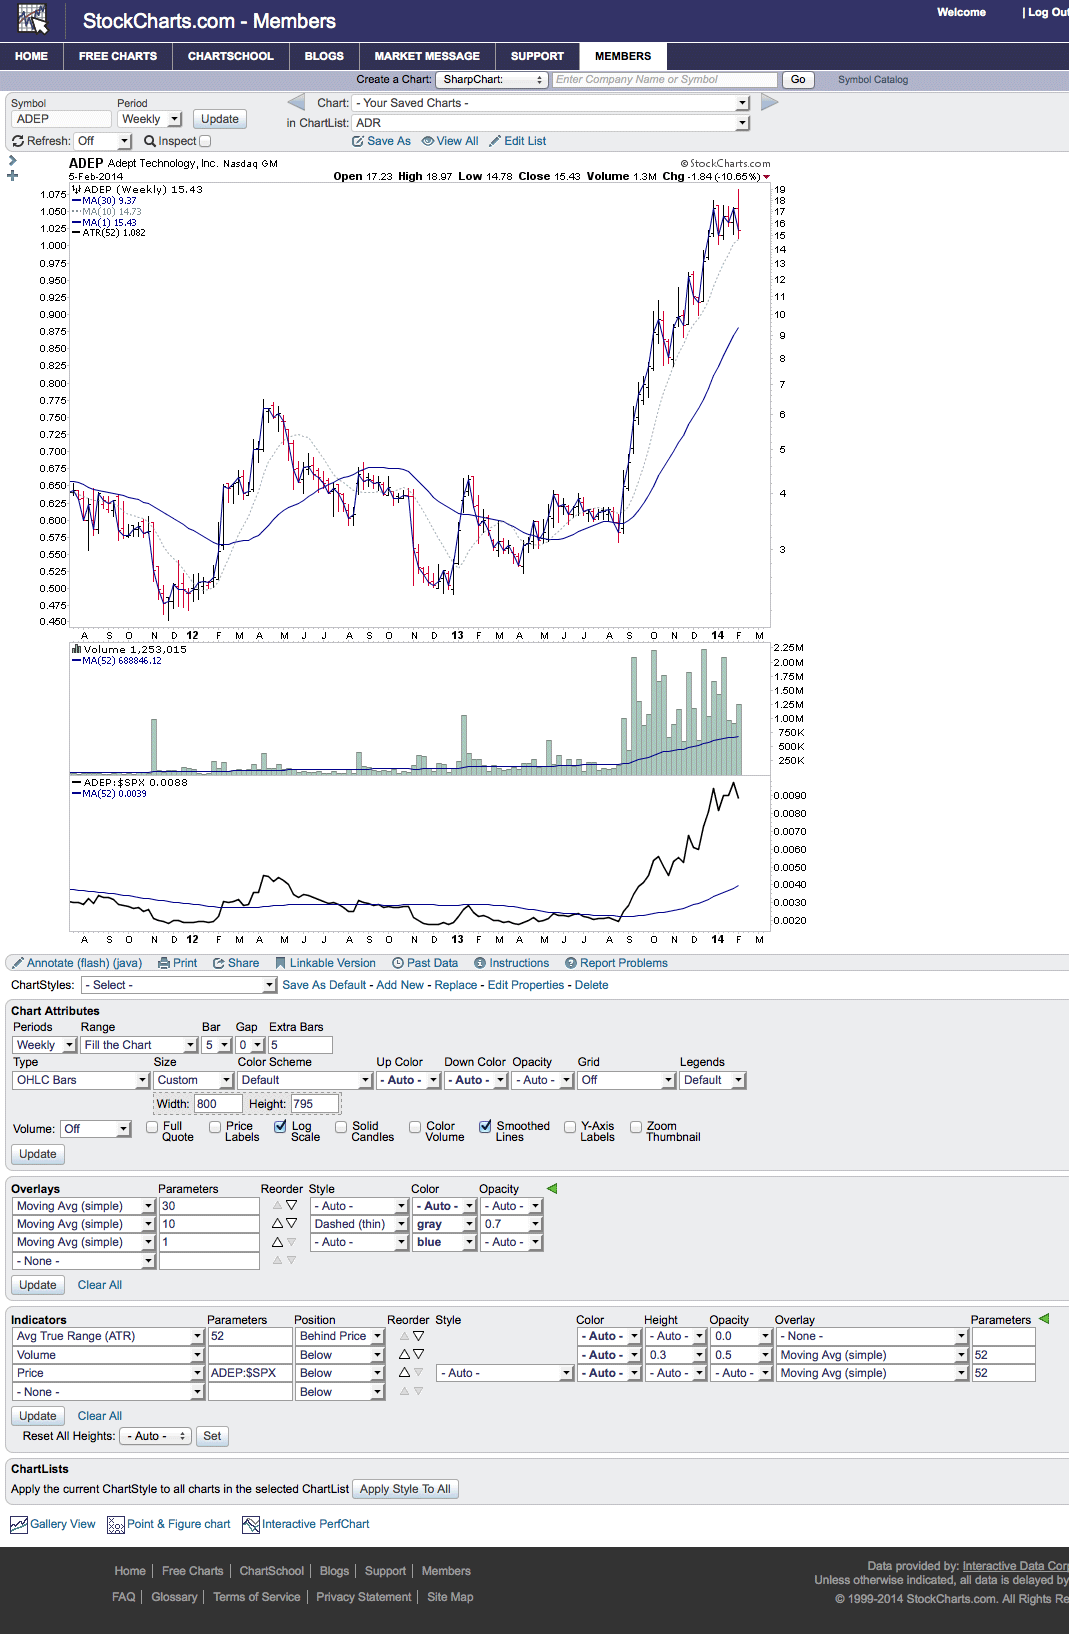Open Color Scheme Default dropdown
The height and width of the screenshot is (1634, 1069).
coord(305,1080)
